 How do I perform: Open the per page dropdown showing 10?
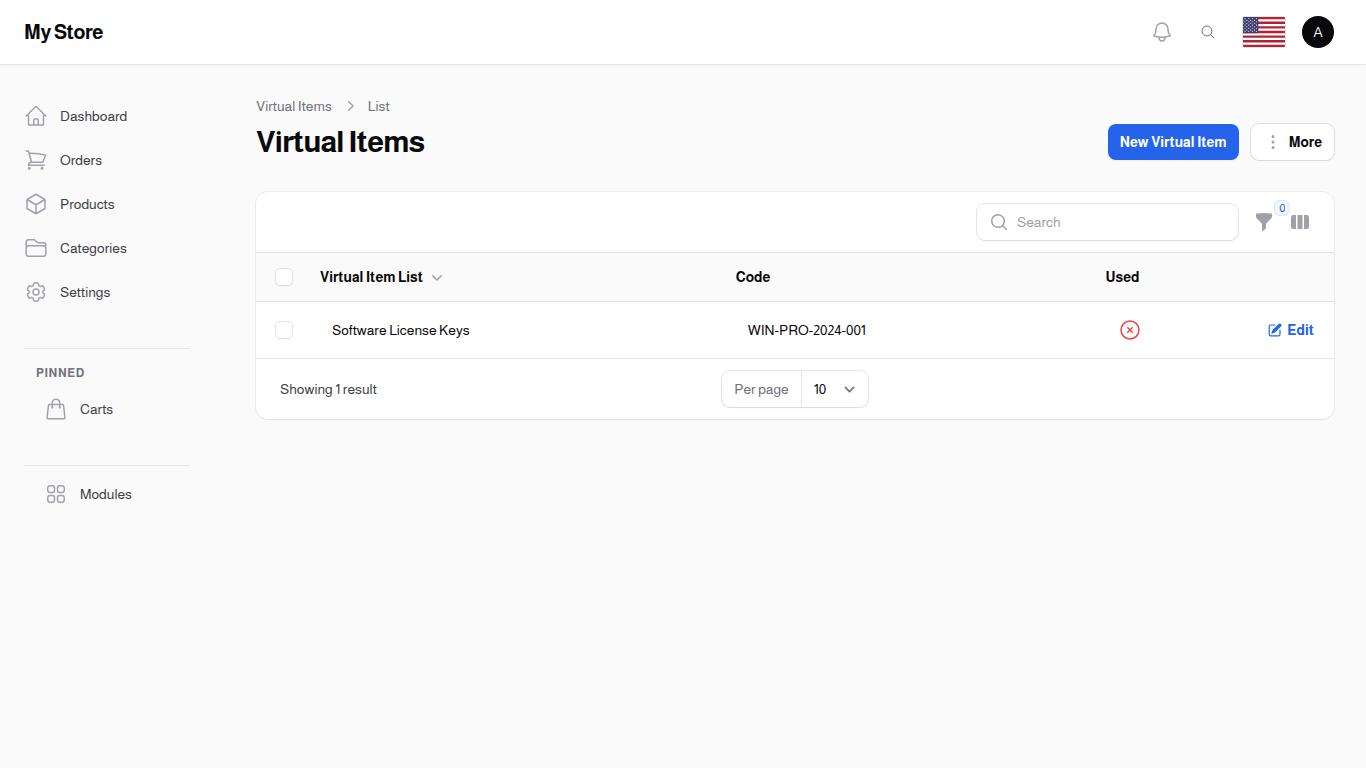(x=834, y=389)
